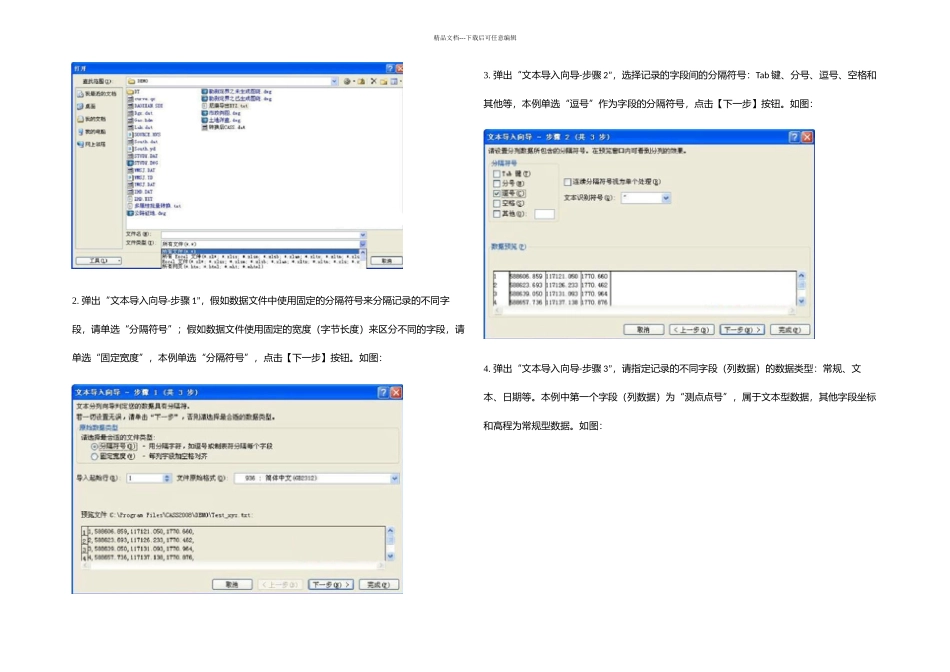Click step 2 data preview scrollbar down arrow
The width and height of the screenshot is (950, 672).
(x=802, y=301)
